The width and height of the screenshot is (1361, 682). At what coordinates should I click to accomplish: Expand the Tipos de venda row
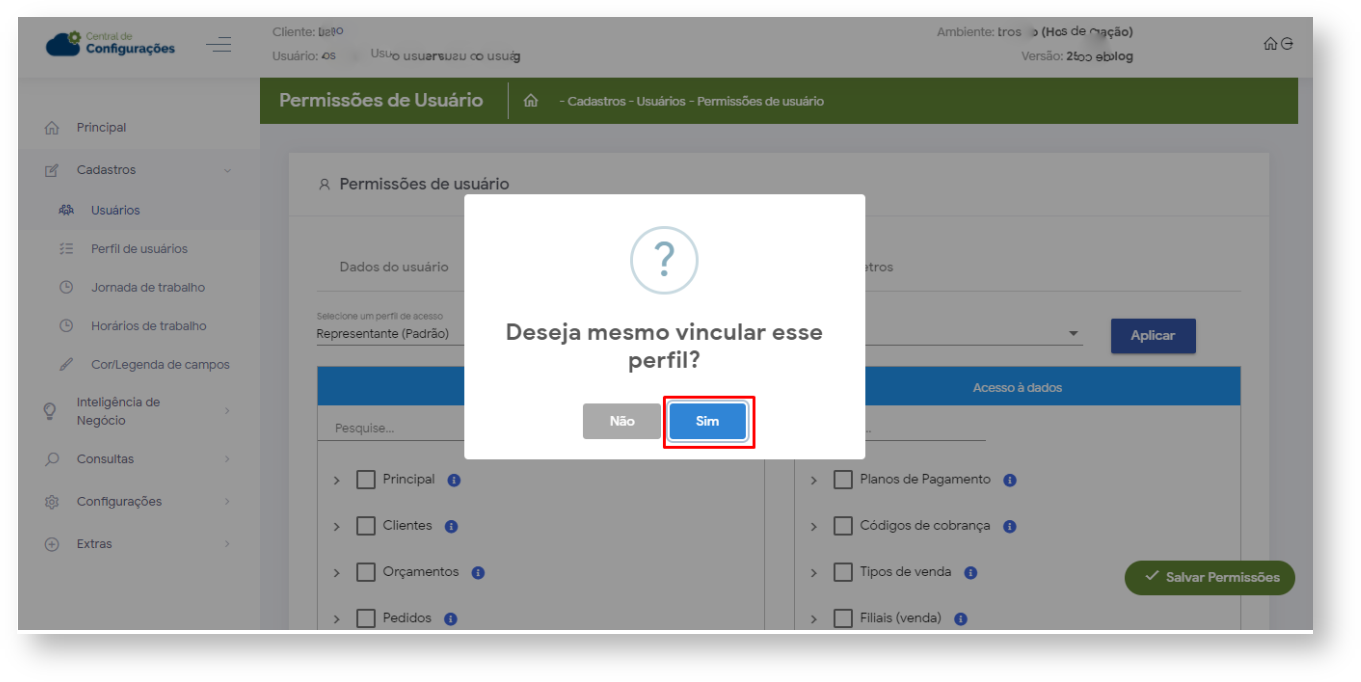pyautogui.click(x=814, y=574)
